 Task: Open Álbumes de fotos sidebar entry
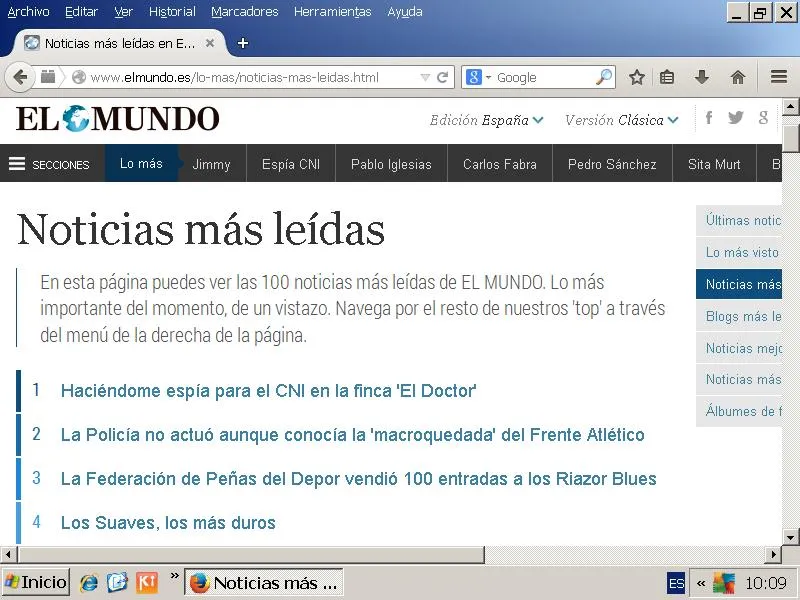739,411
